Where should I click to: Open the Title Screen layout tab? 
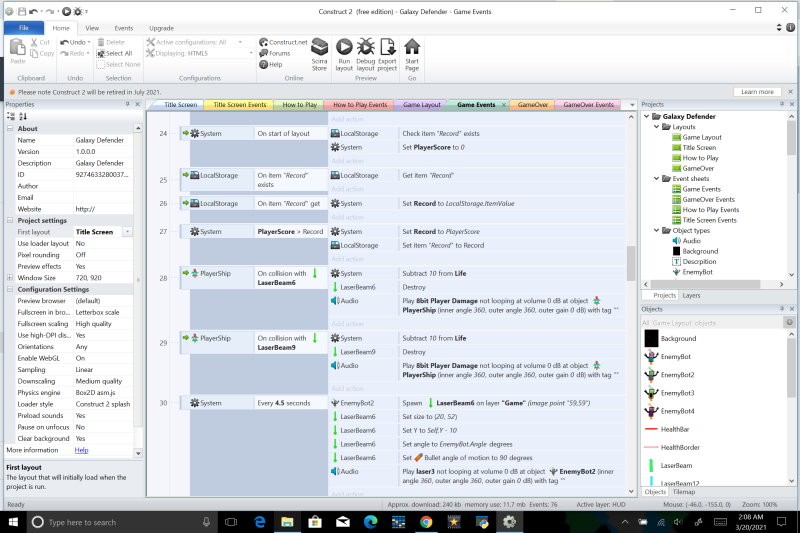[x=178, y=105]
